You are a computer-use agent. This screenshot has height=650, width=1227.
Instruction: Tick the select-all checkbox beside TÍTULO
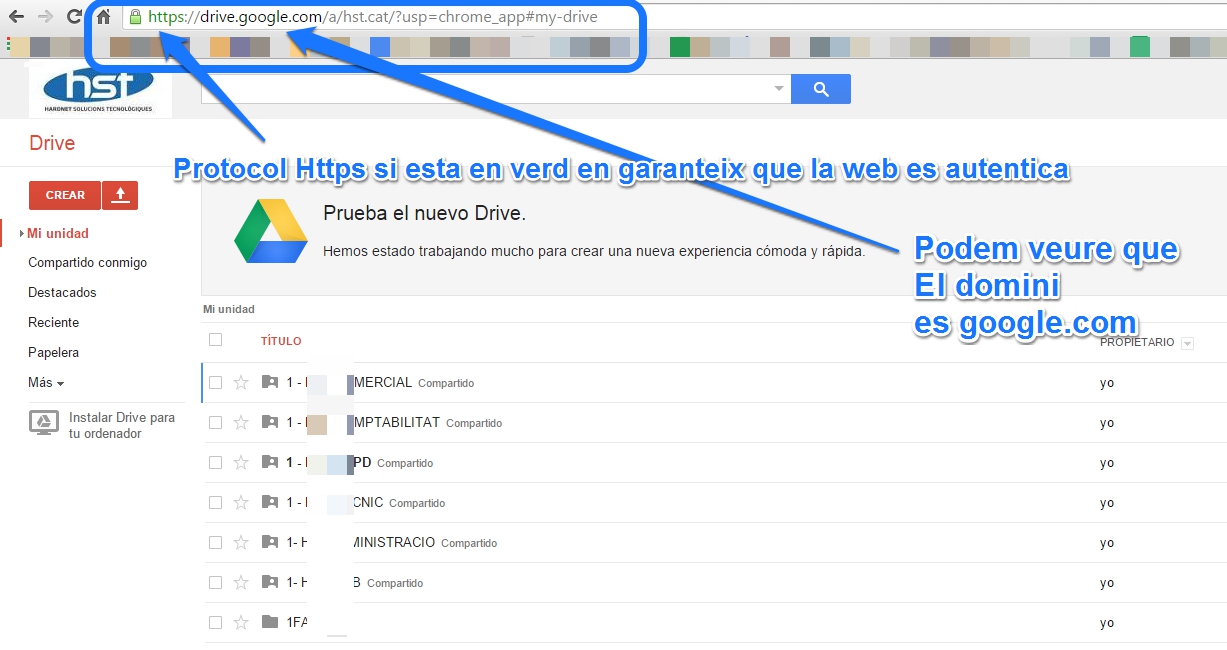tap(215, 340)
